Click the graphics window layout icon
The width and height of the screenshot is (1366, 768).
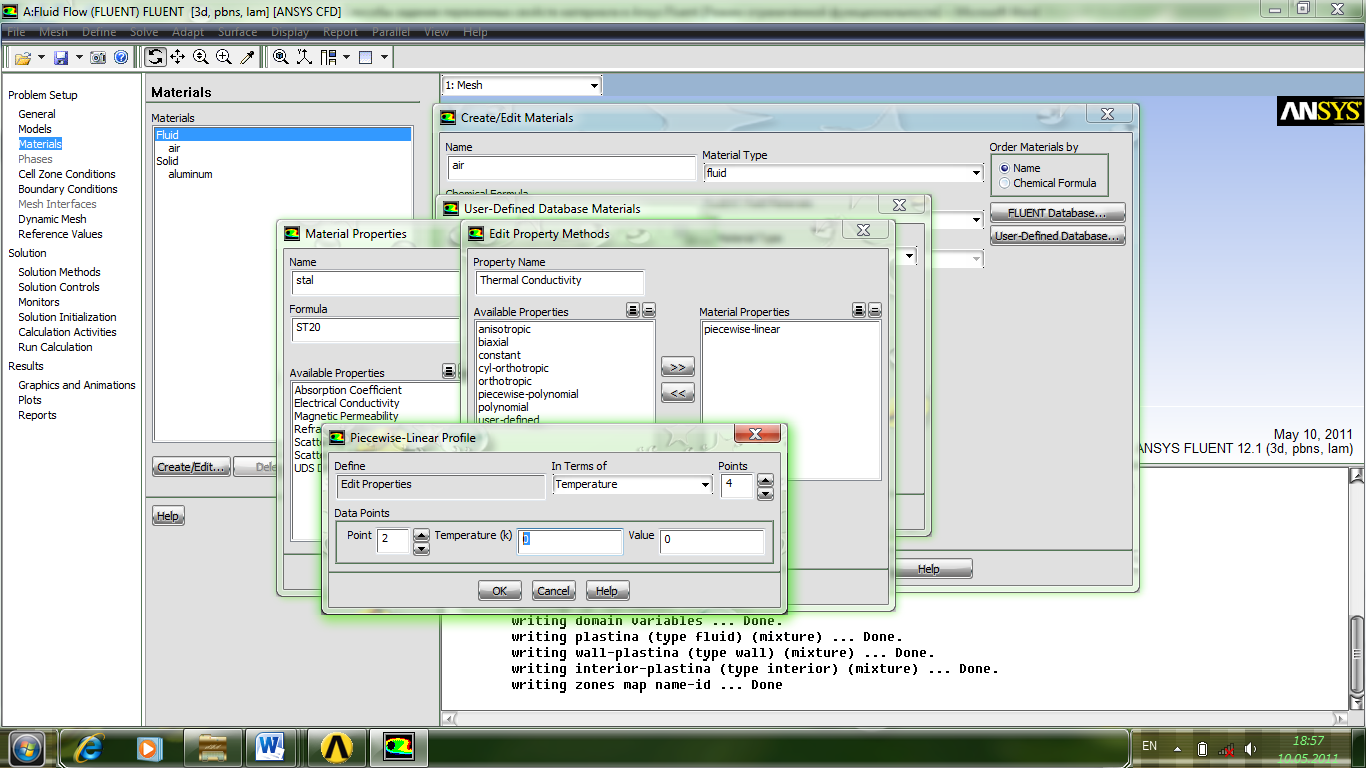tap(366, 58)
